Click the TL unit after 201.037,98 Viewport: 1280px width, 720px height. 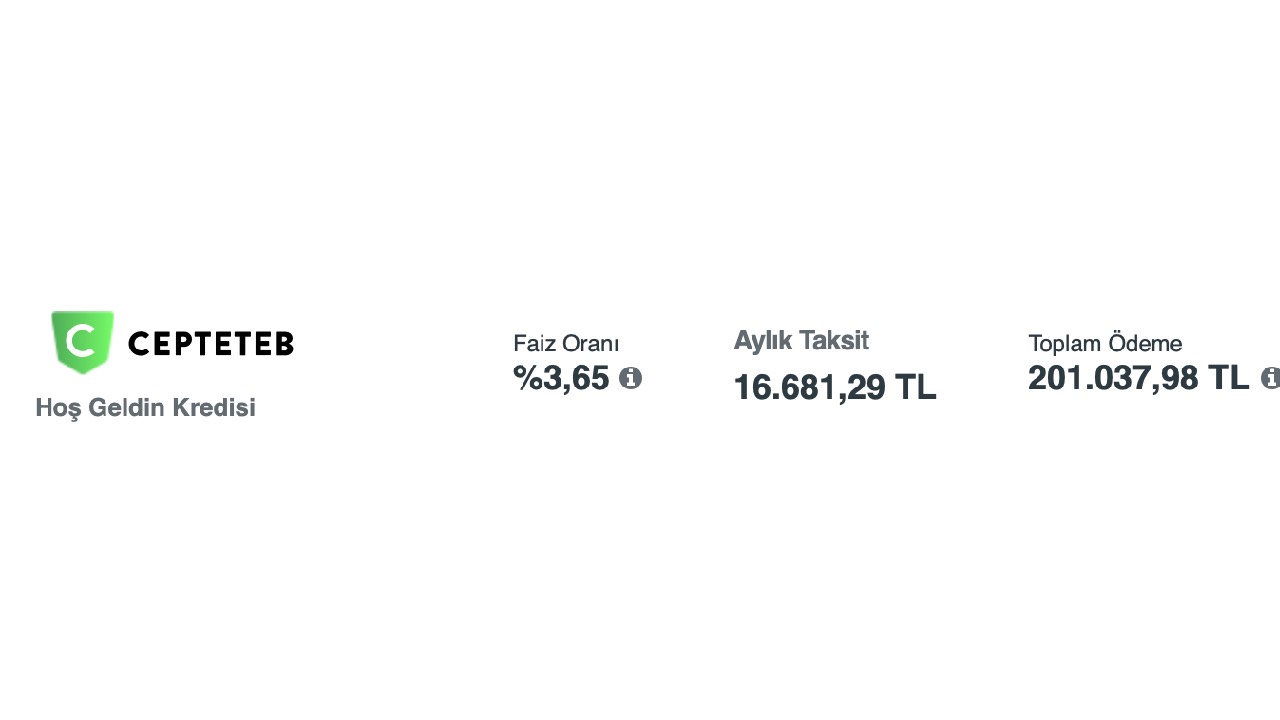tap(1229, 378)
